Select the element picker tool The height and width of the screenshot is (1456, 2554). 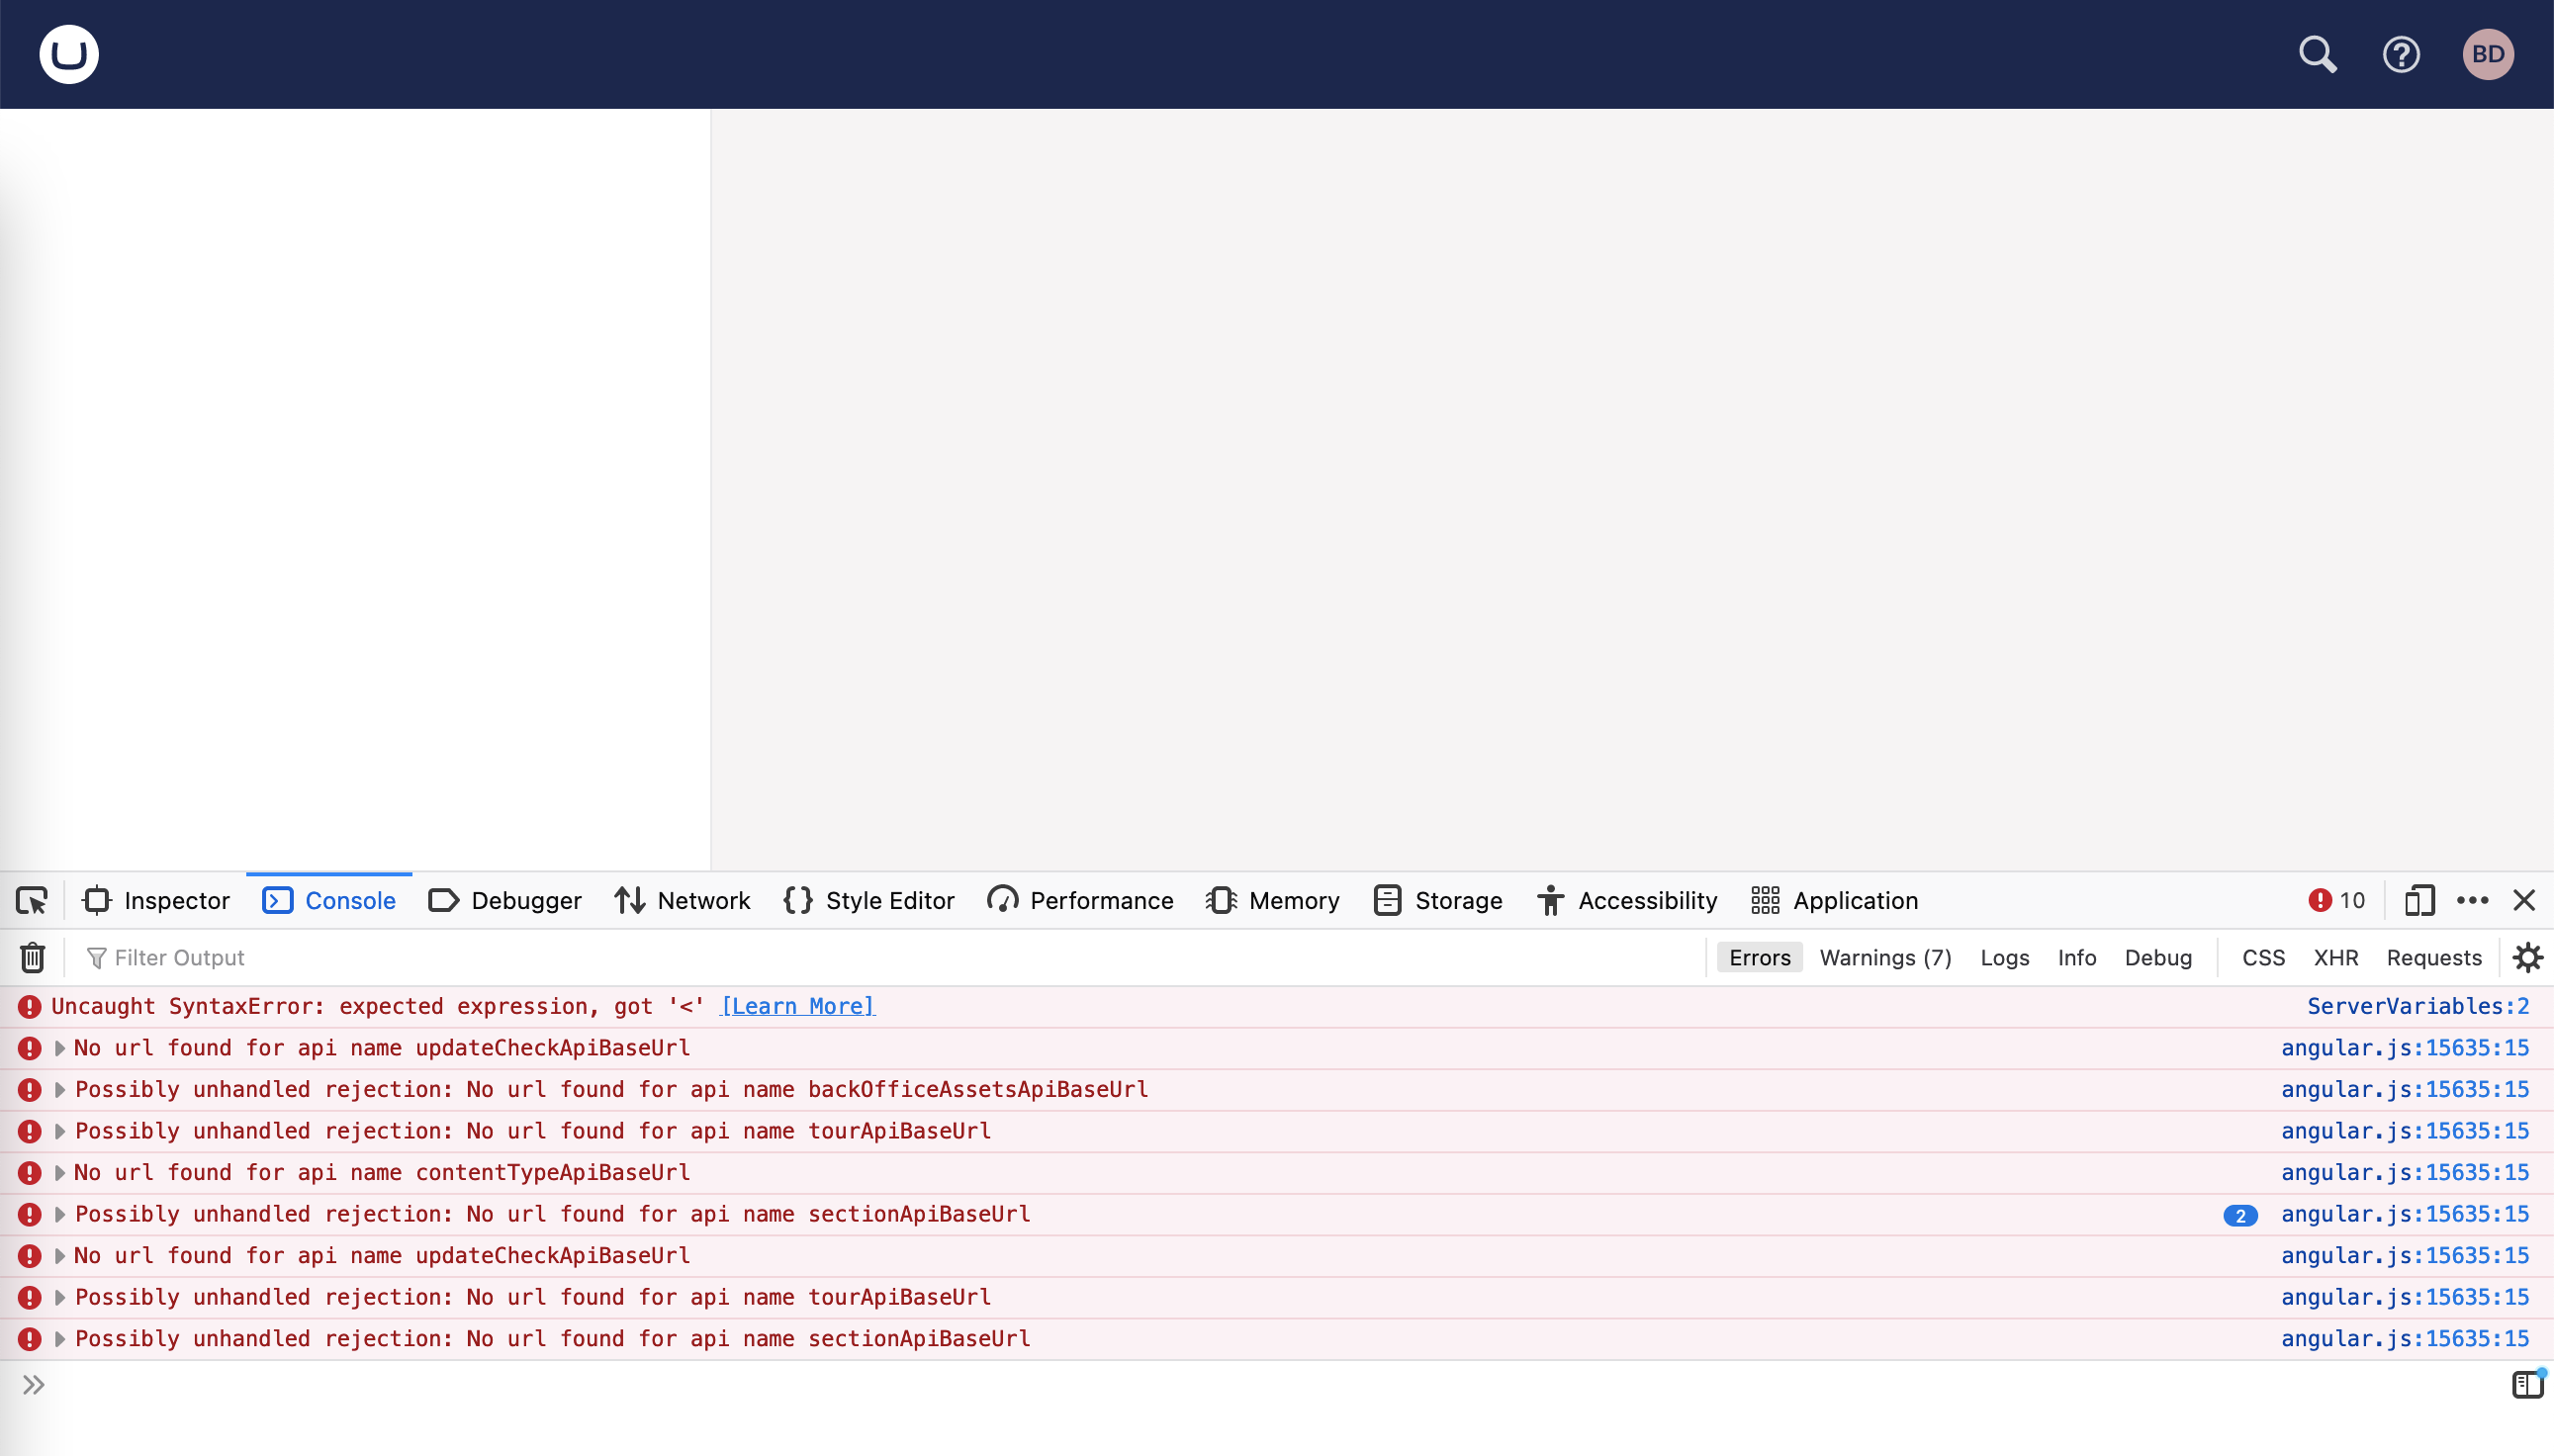pos(31,900)
